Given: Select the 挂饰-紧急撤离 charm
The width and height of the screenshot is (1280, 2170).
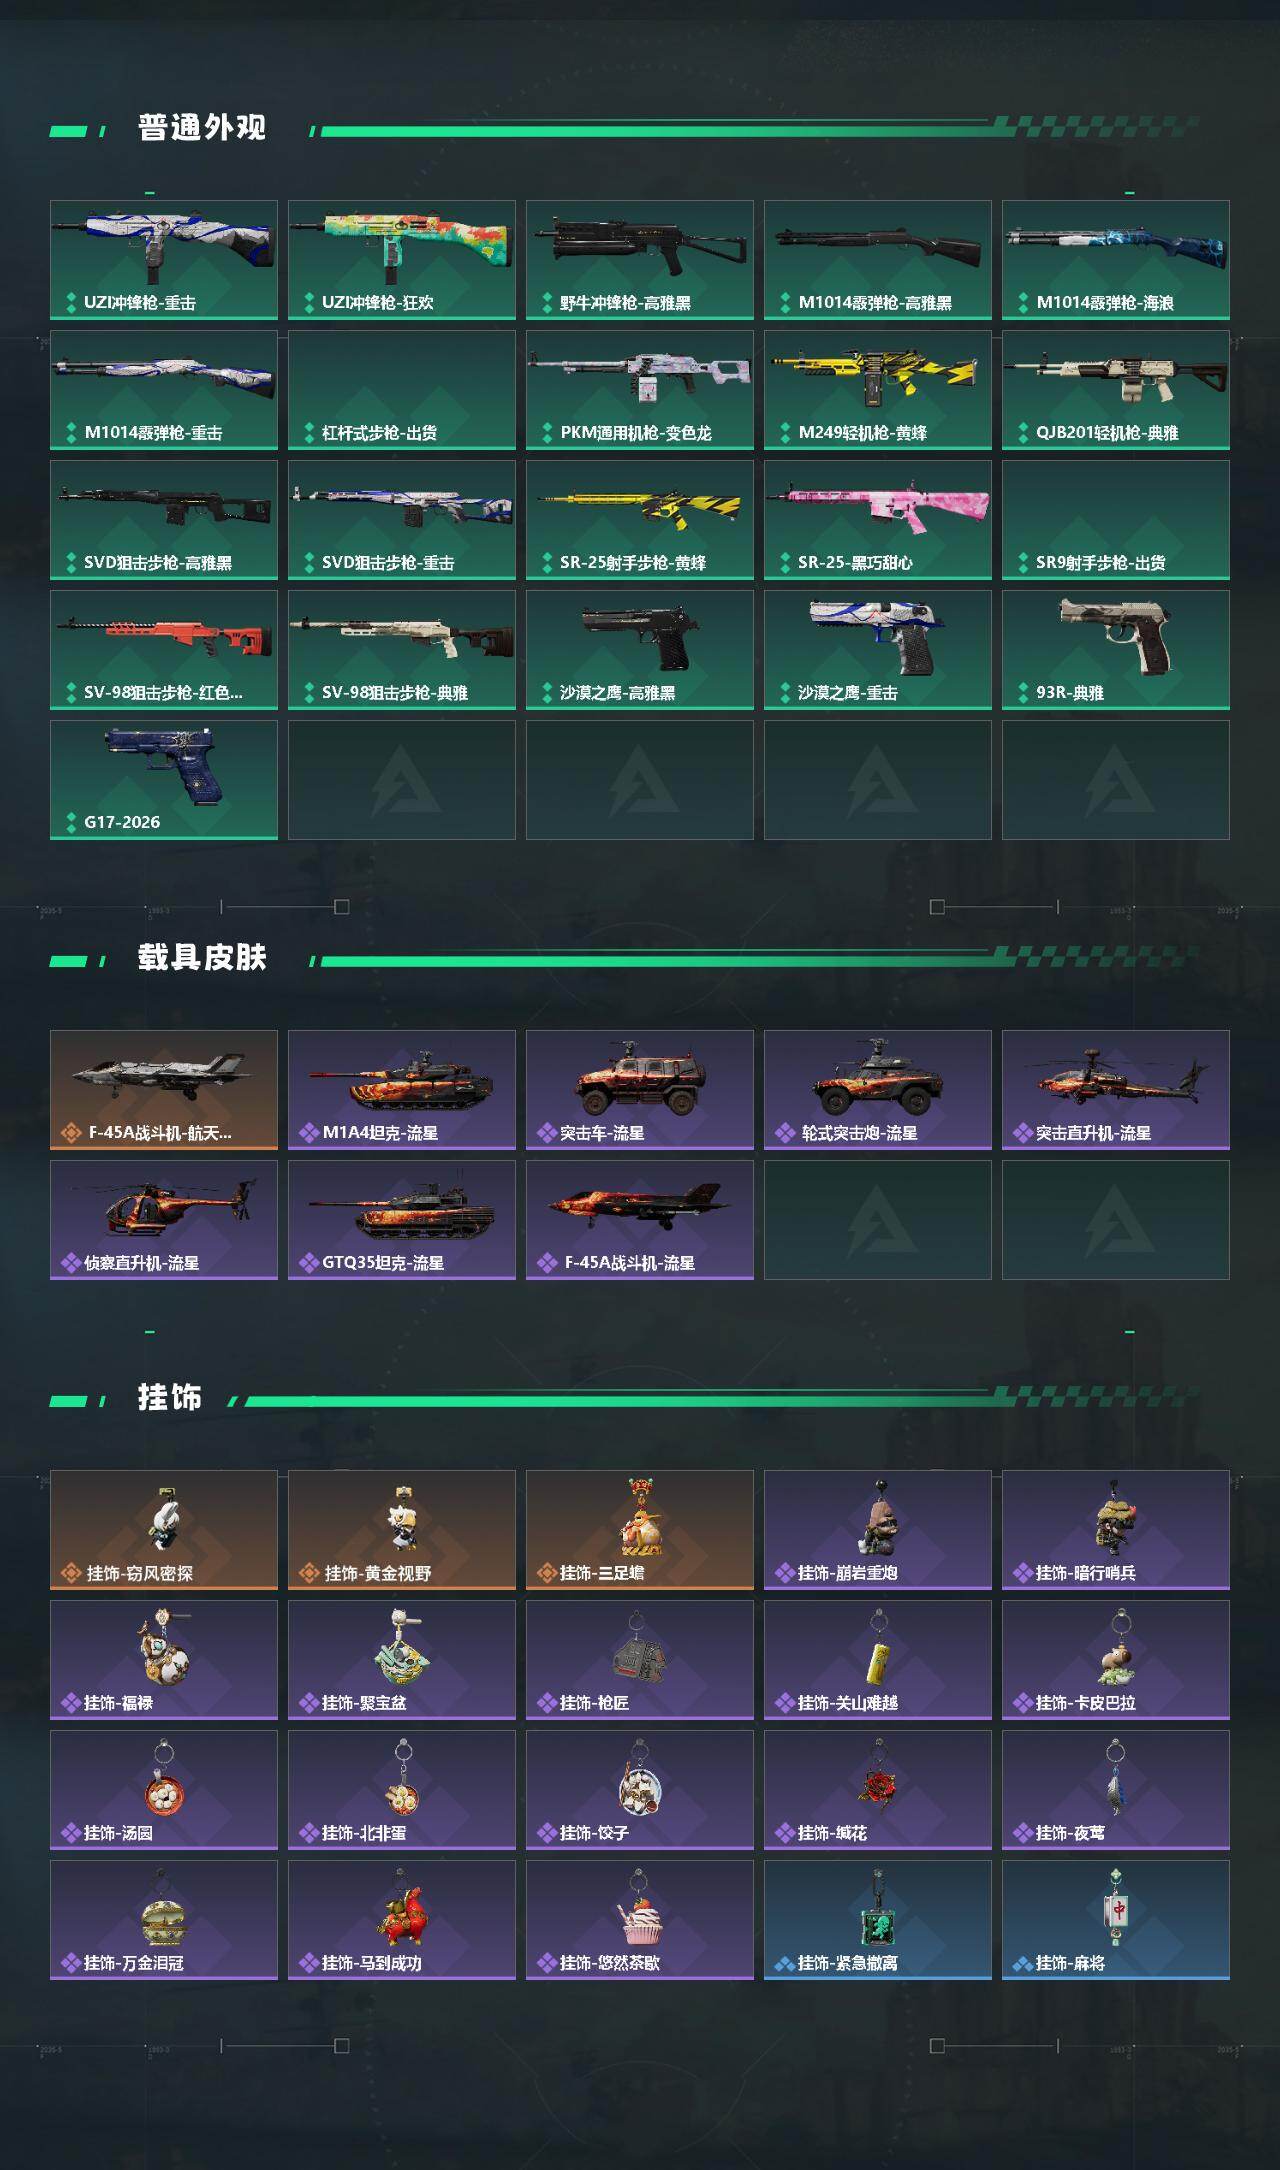Looking at the screenshot, I should click(878, 1920).
